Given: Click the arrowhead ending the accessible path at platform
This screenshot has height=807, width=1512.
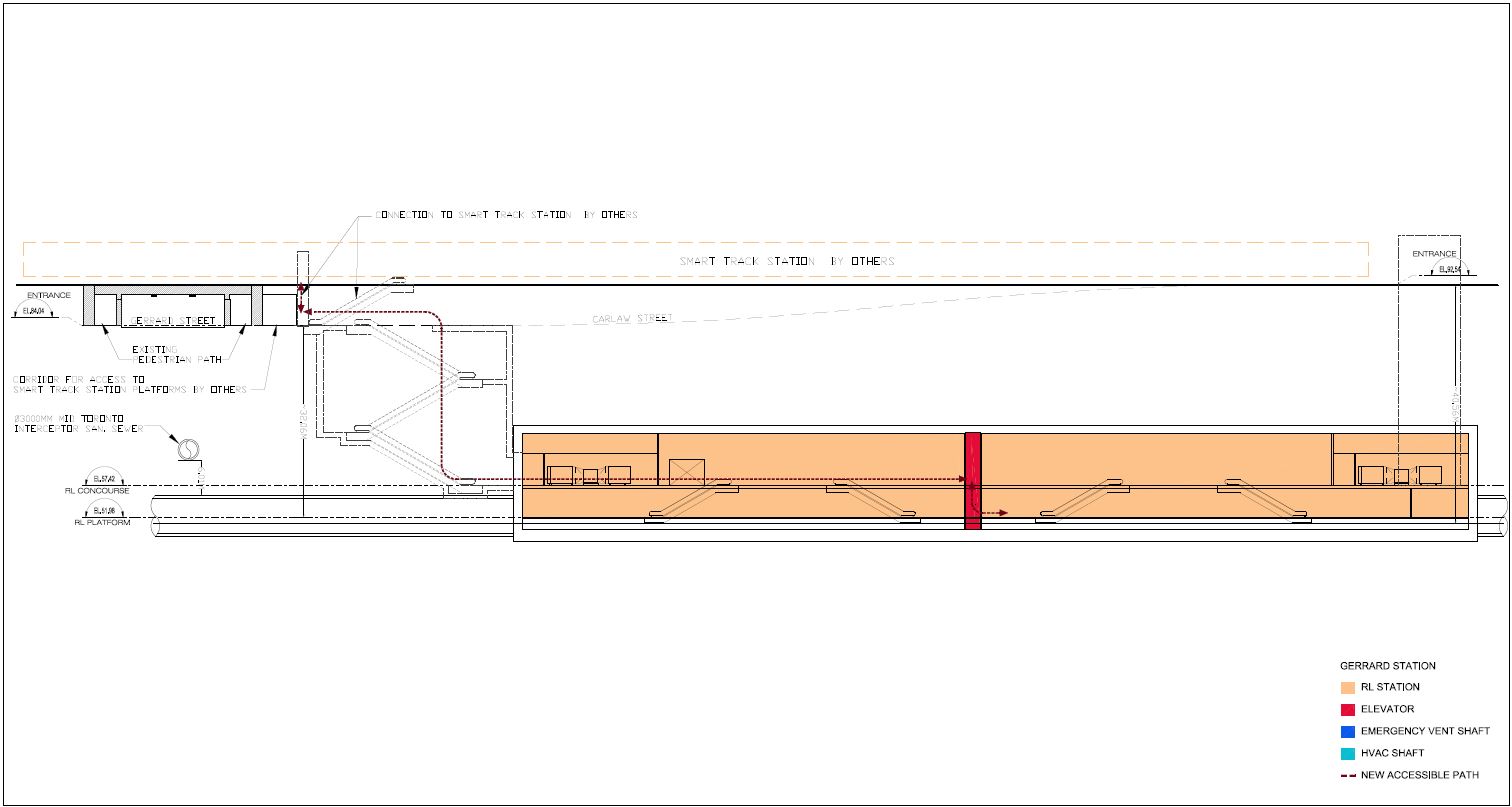Looking at the screenshot, I should tap(1002, 513).
